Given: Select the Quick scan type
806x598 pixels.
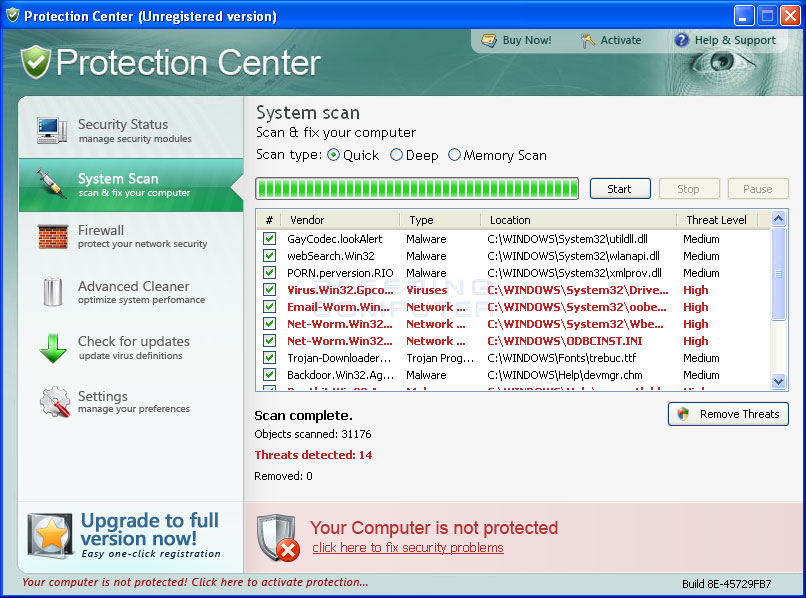Looking at the screenshot, I should pos(333,155).
